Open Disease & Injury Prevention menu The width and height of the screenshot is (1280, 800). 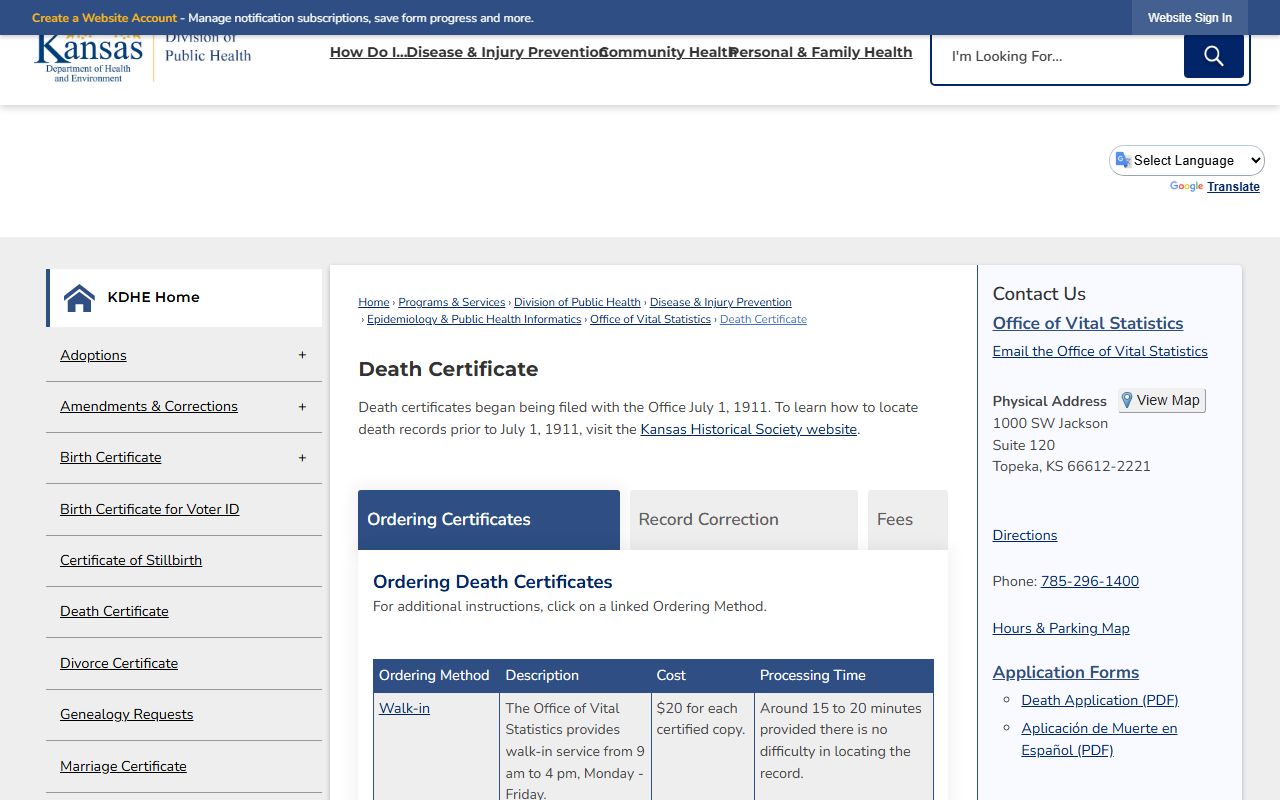pyautogui.click(x=506, y=52)
